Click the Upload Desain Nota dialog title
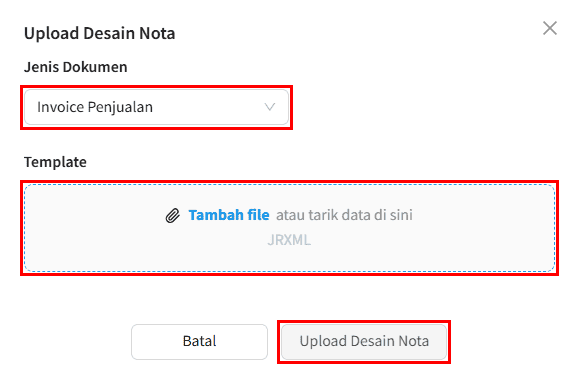 pos(100,33)
